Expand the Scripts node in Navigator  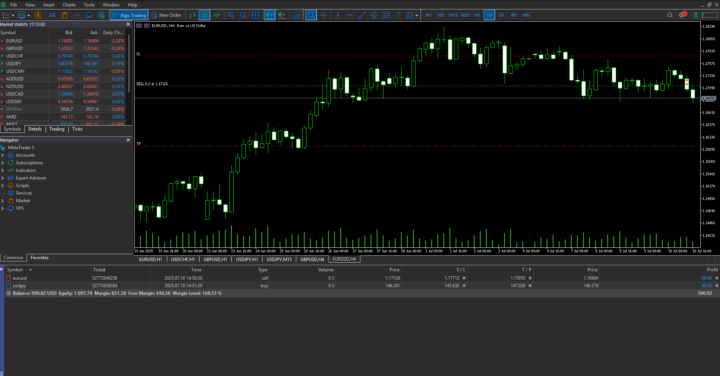3,185
